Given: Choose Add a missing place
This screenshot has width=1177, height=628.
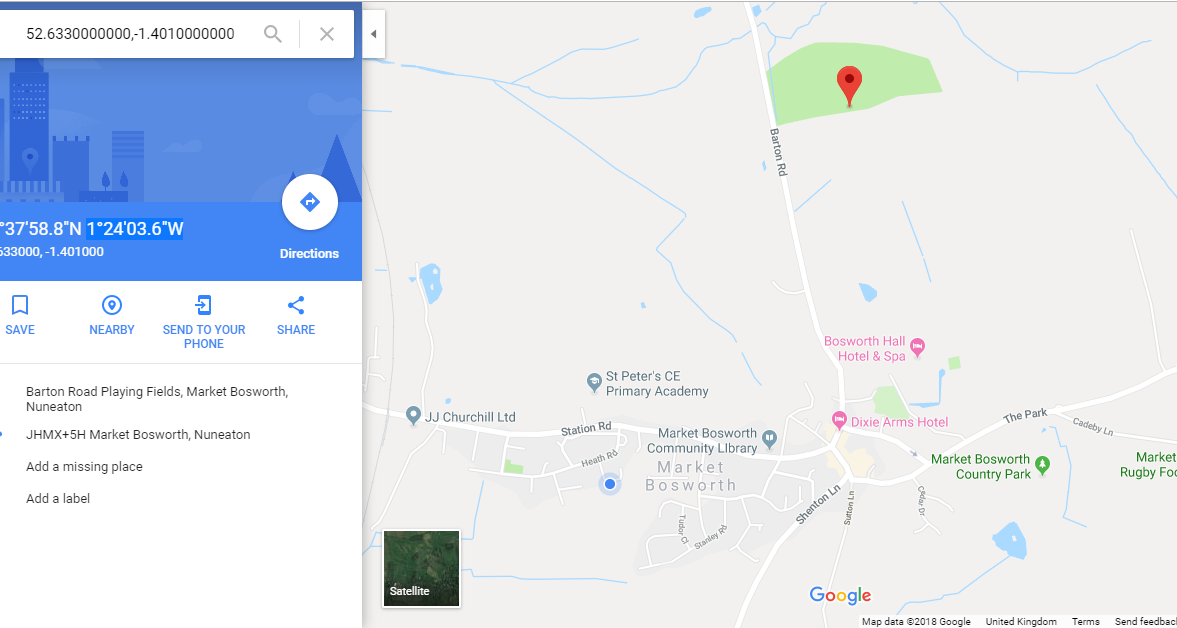Looking at the screenshot, I should click(84, 467).
